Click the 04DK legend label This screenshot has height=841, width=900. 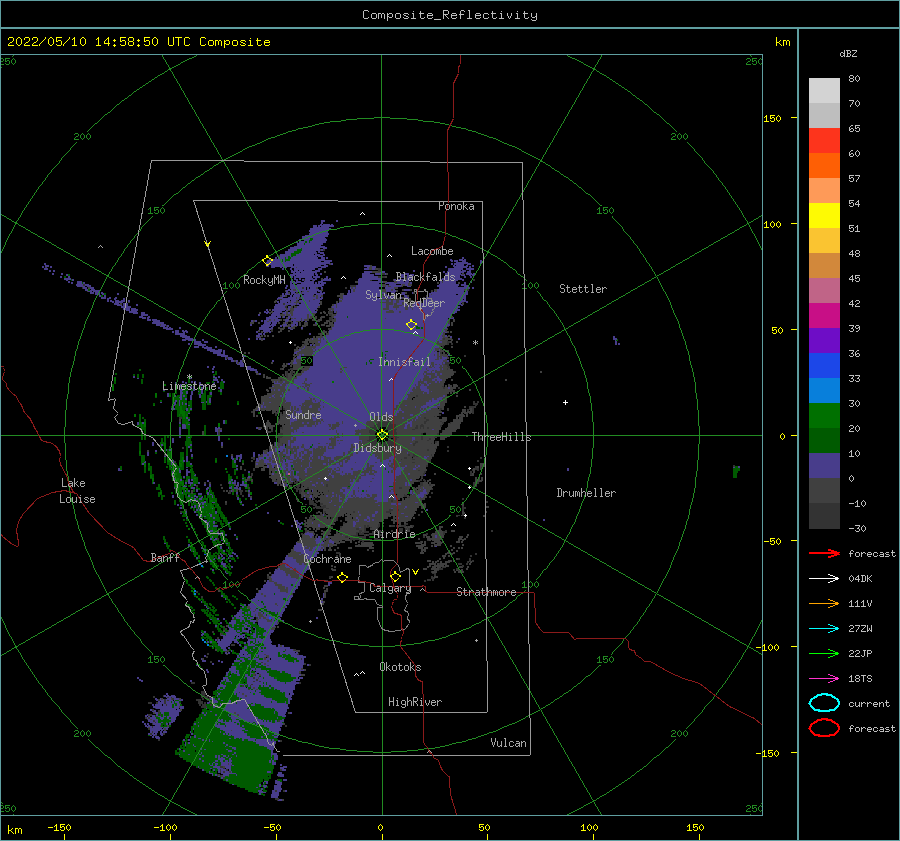click(860, 578)
